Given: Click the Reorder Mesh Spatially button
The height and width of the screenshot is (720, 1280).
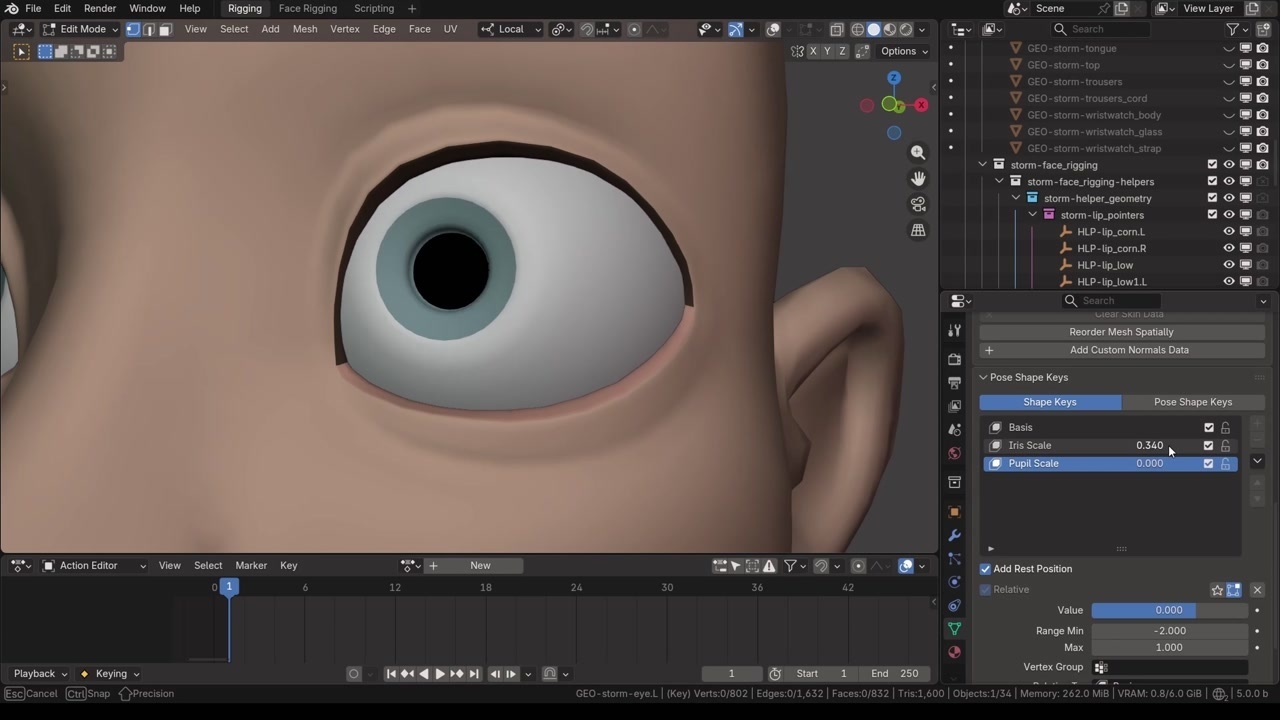Looking at the screenshot, I should (1121, 332).
